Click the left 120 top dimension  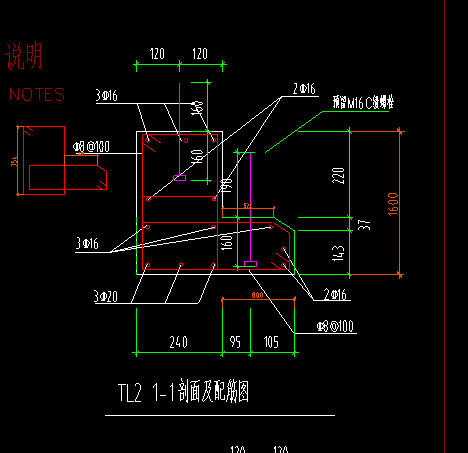(x=157, y=54)
